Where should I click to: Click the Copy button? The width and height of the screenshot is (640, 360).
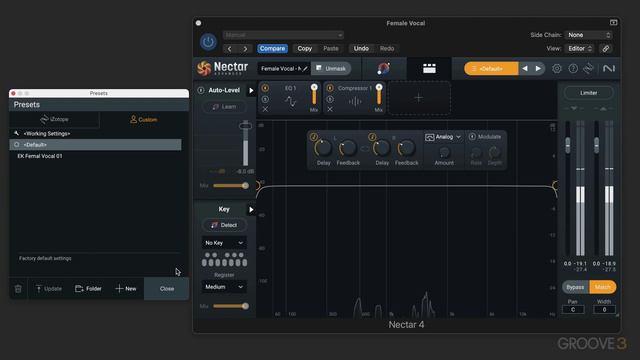[304, 49]
